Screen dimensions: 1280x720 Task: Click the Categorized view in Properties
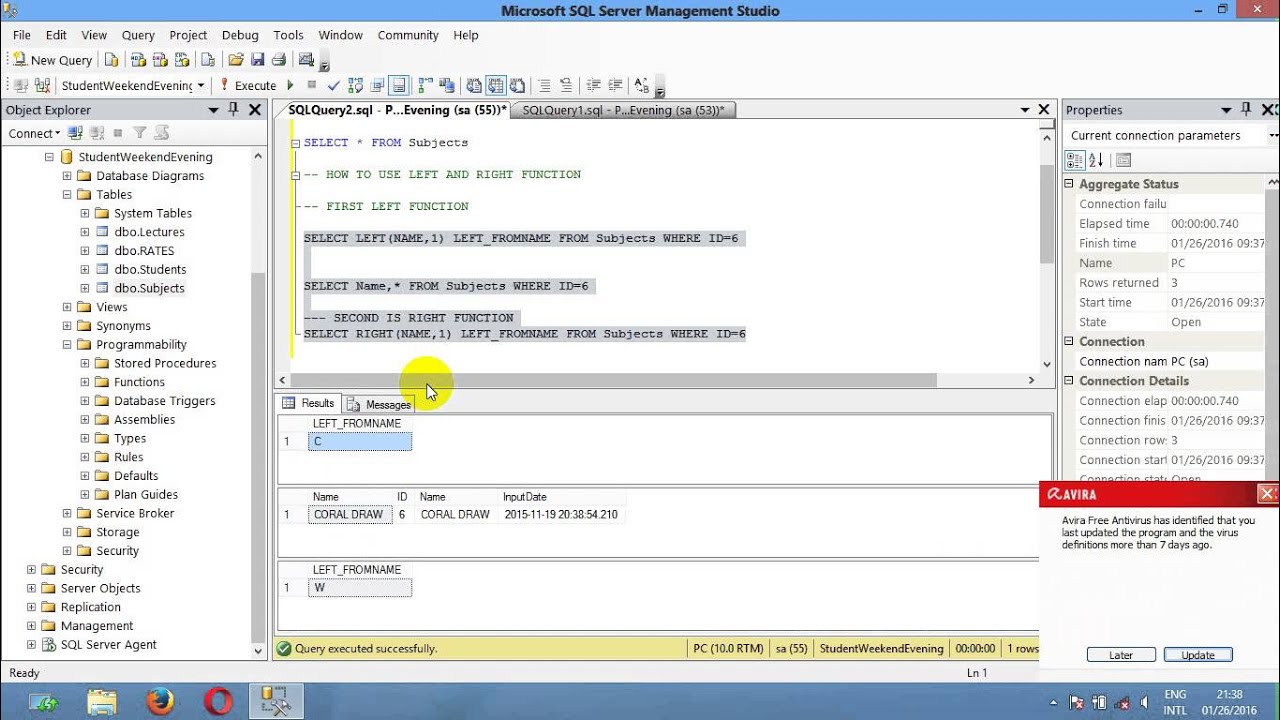1075,160
